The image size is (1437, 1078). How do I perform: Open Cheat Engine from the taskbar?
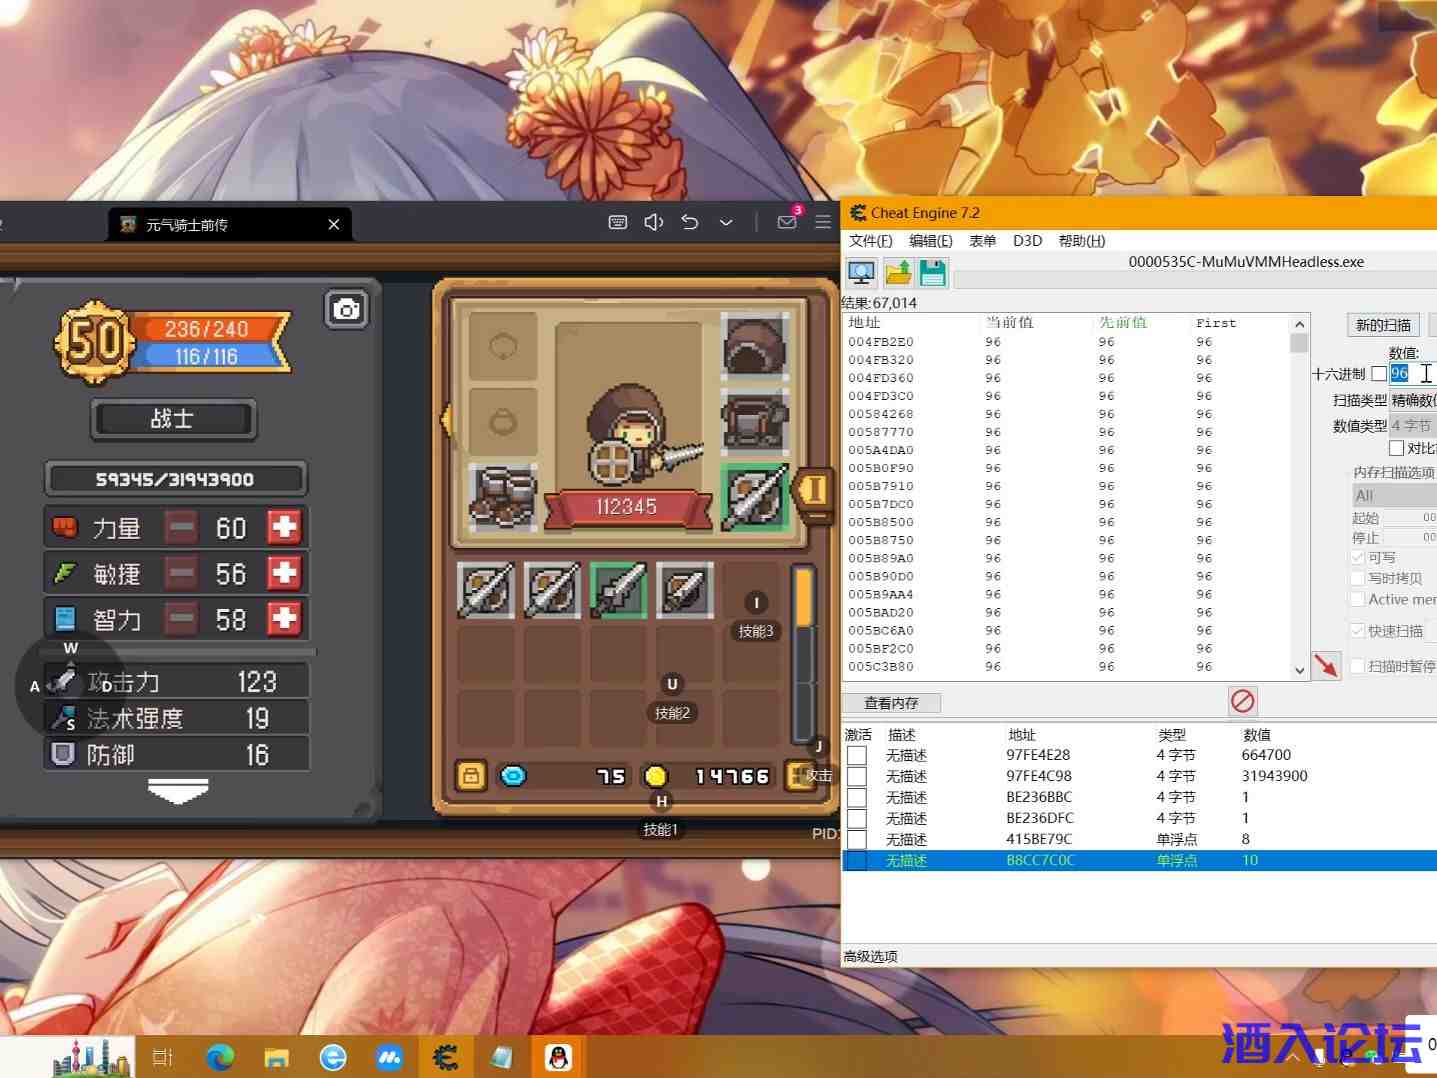click(x=445, y=1056)
